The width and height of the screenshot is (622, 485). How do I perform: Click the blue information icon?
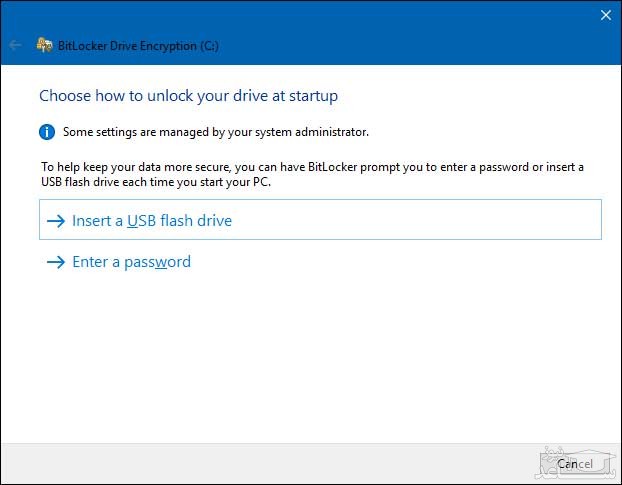47,132
